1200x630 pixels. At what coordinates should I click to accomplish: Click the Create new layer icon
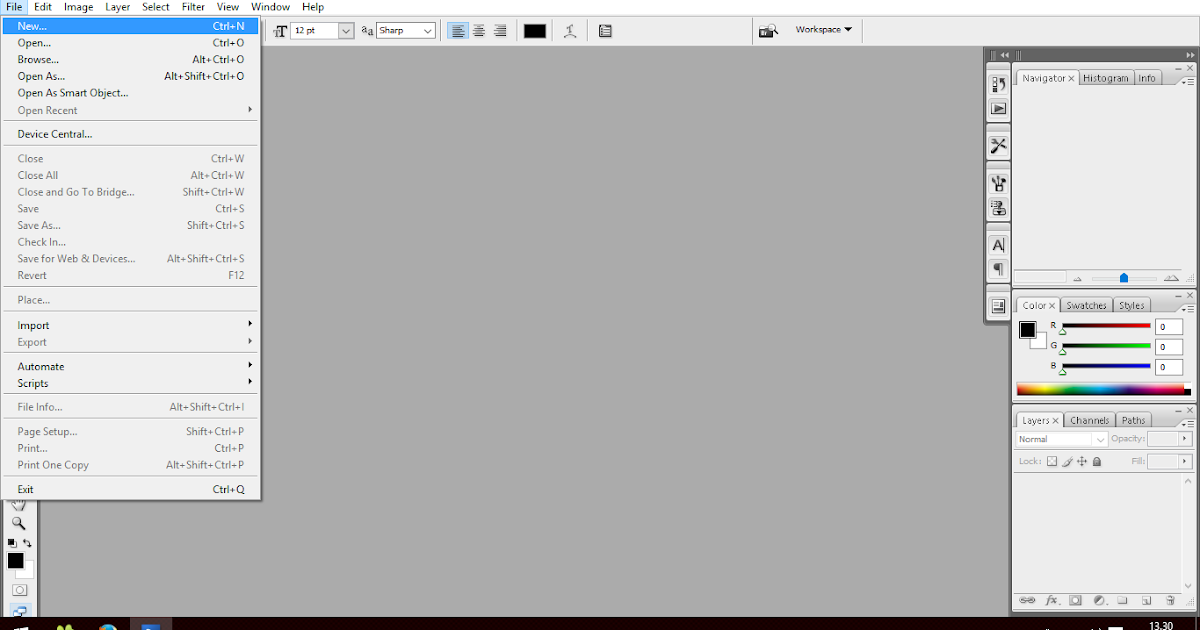(x=1147, y=601)
